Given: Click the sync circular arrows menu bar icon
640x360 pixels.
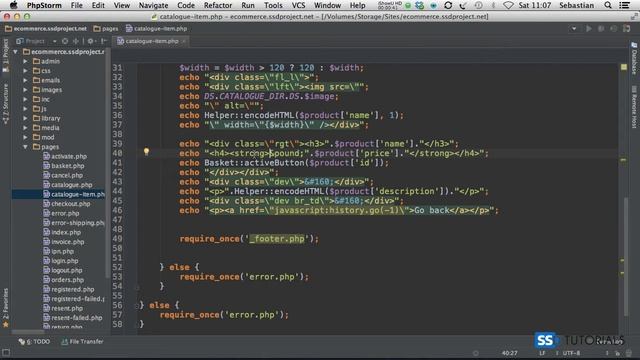Looking at the screenshot, I should 448,5.
